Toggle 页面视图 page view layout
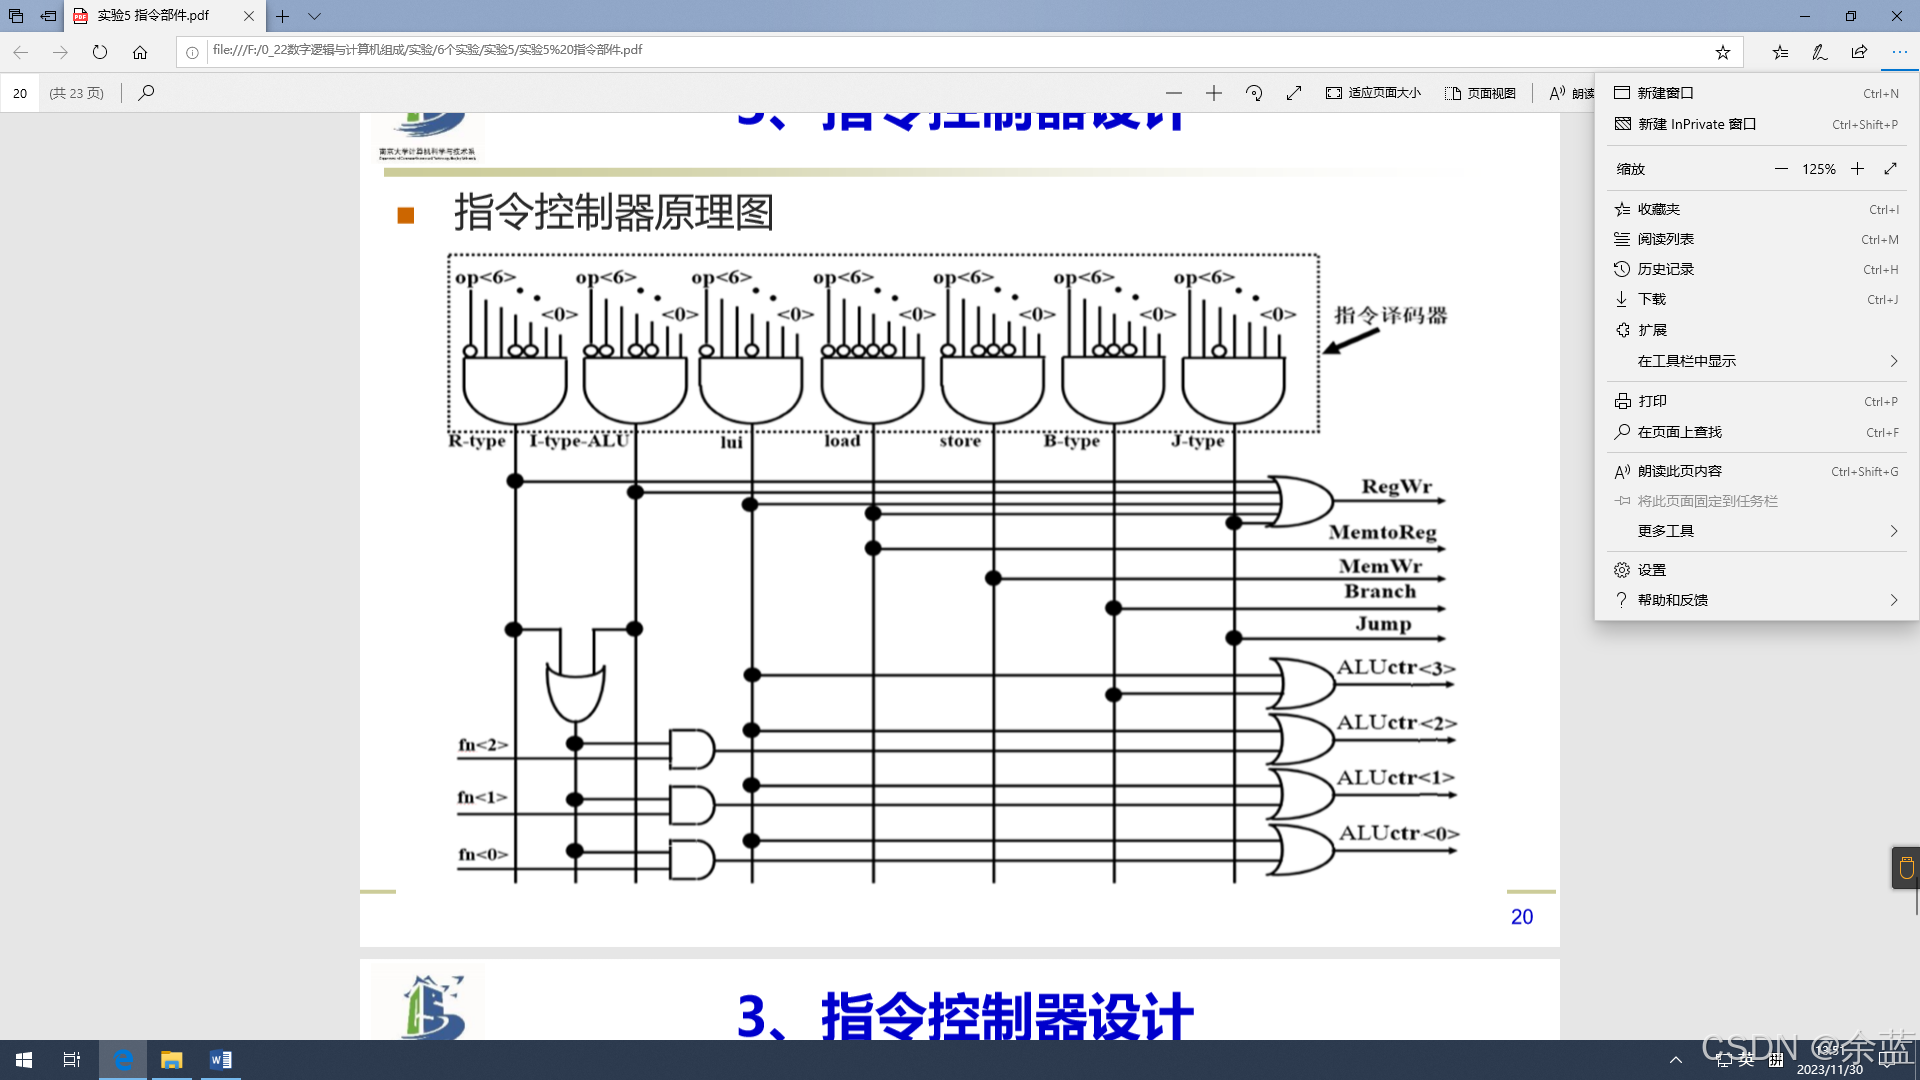 tap(1480, 93)
